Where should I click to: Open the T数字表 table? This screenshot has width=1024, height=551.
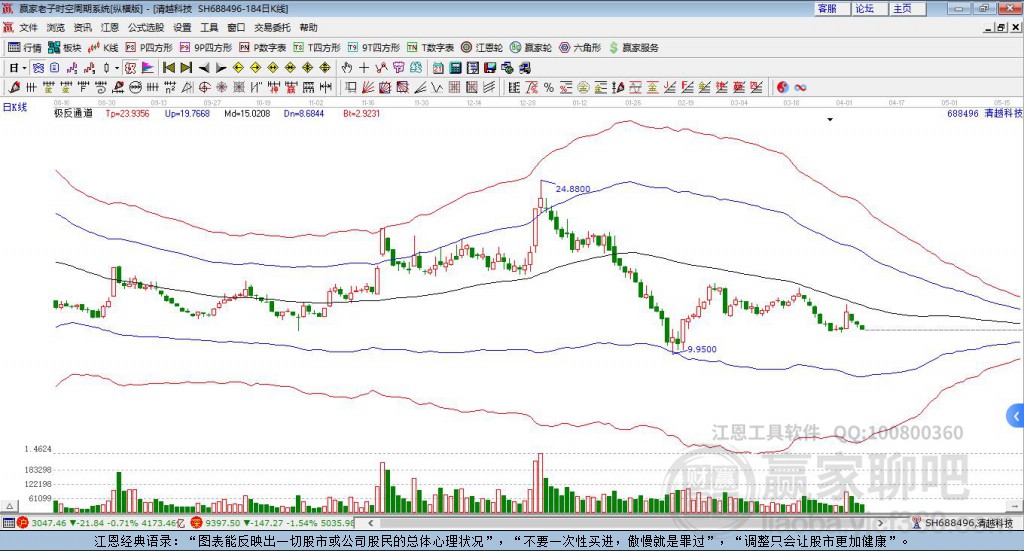[430, 48]
